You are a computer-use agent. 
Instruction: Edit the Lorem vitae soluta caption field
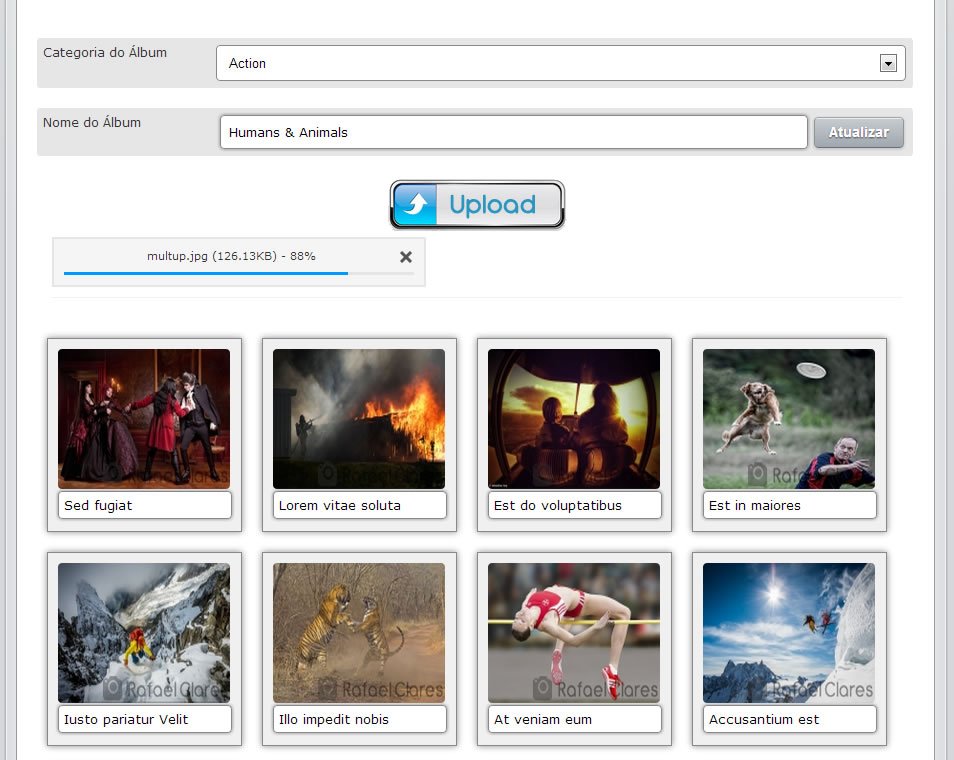[x=360, y=505]
